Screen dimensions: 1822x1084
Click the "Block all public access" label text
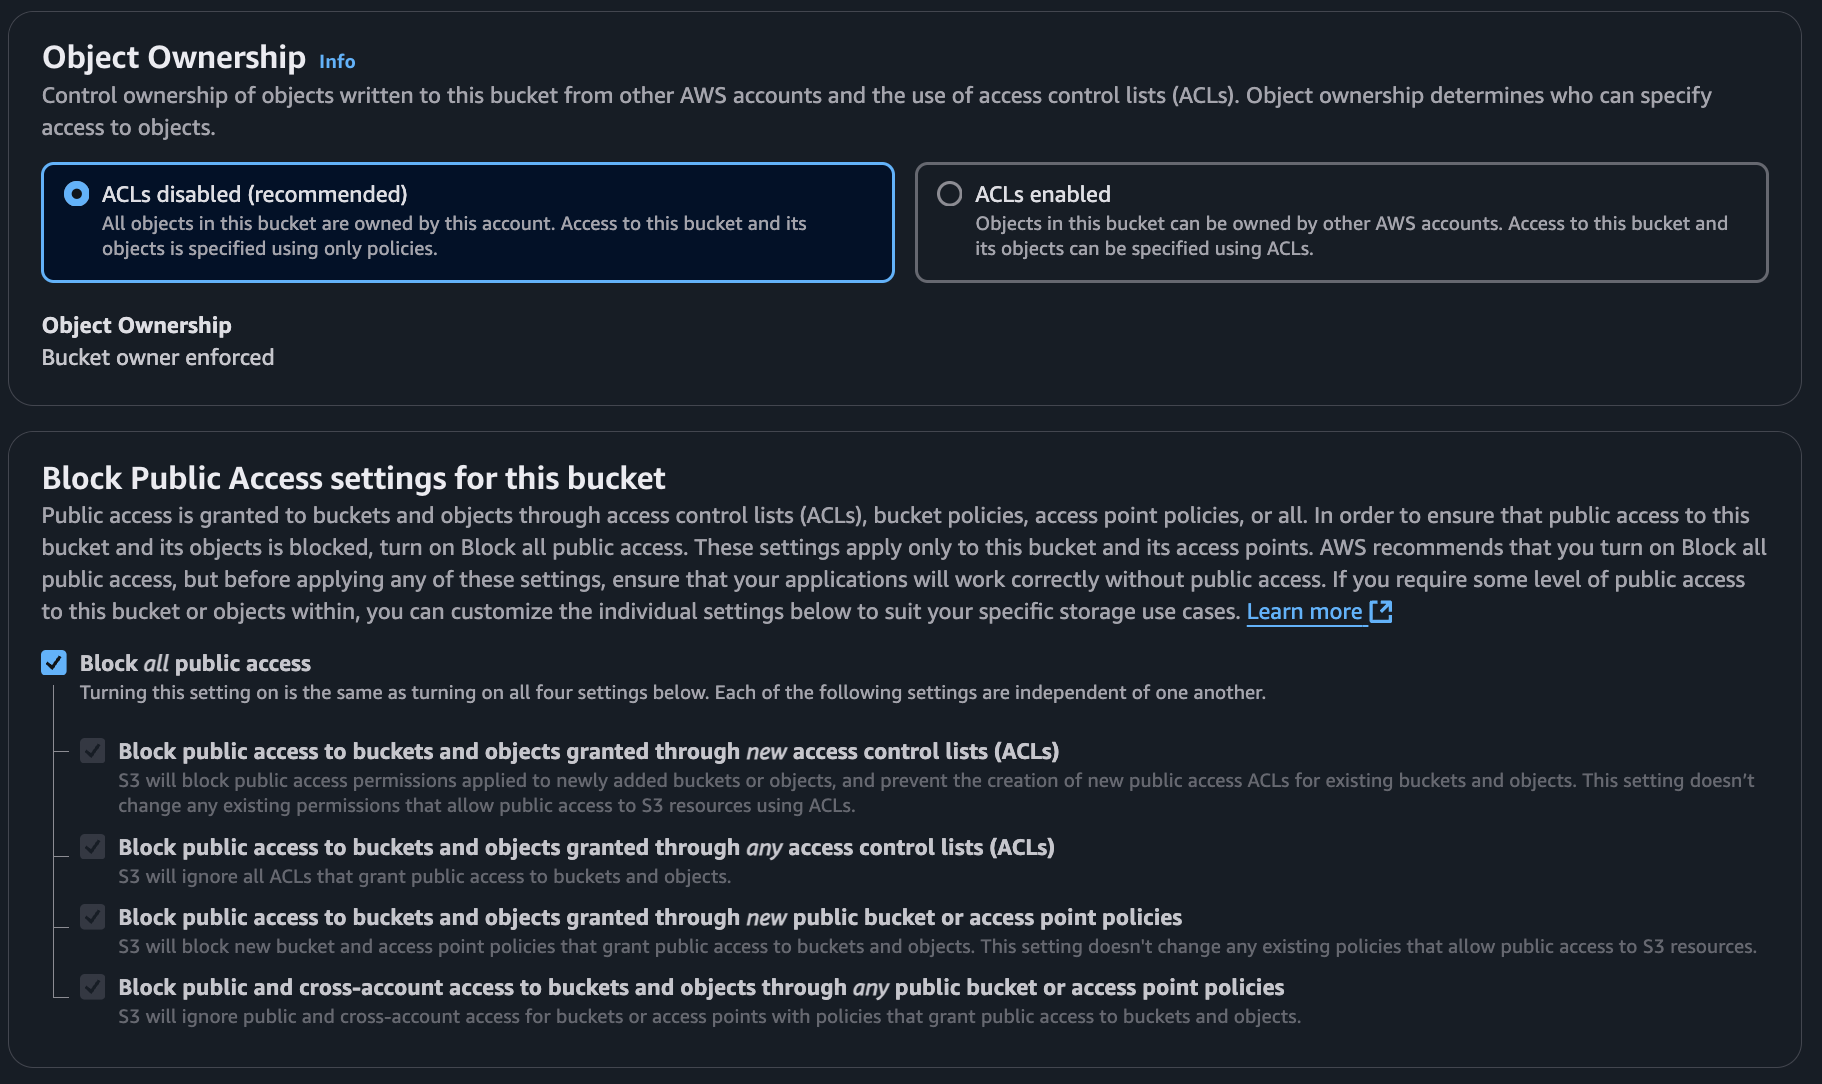(x=195, y=663)
